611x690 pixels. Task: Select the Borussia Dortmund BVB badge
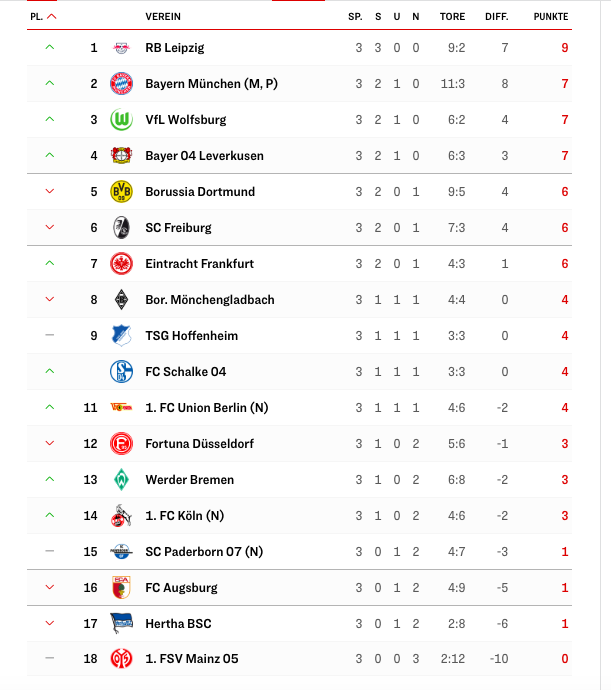(x=121, y=191)
